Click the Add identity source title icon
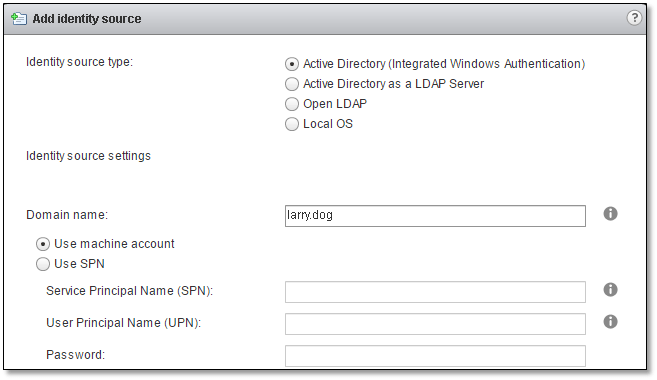Image resolution: width=657 pixels, height=380 pixels. 19,19
